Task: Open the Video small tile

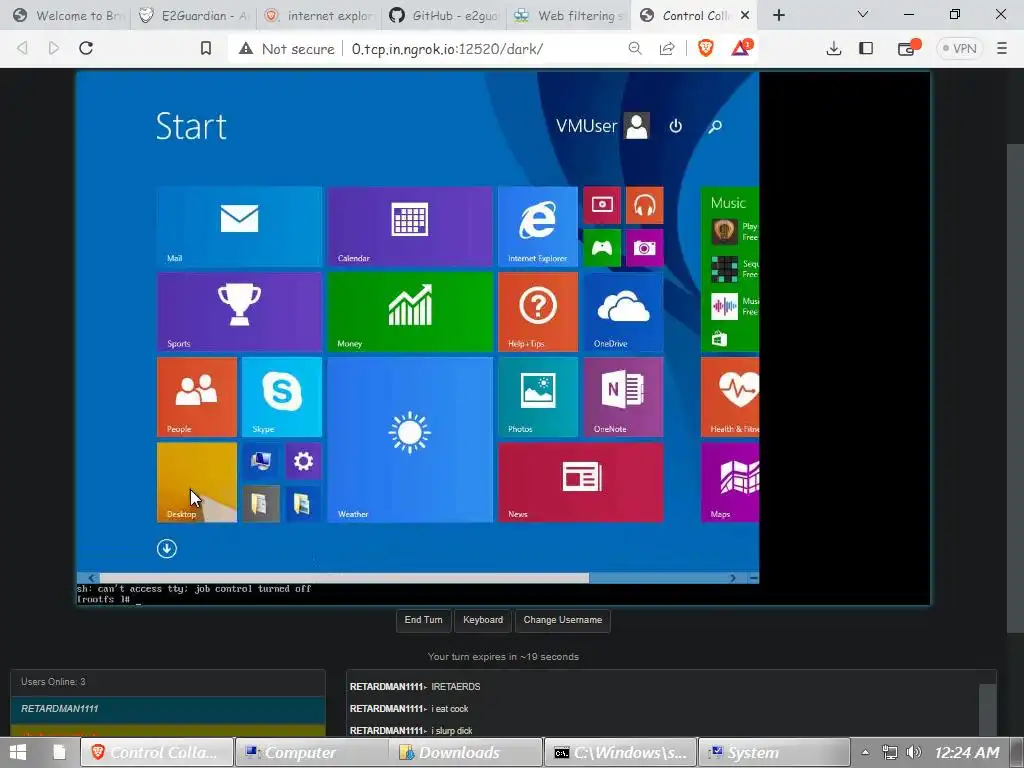Action: point(601,205)
